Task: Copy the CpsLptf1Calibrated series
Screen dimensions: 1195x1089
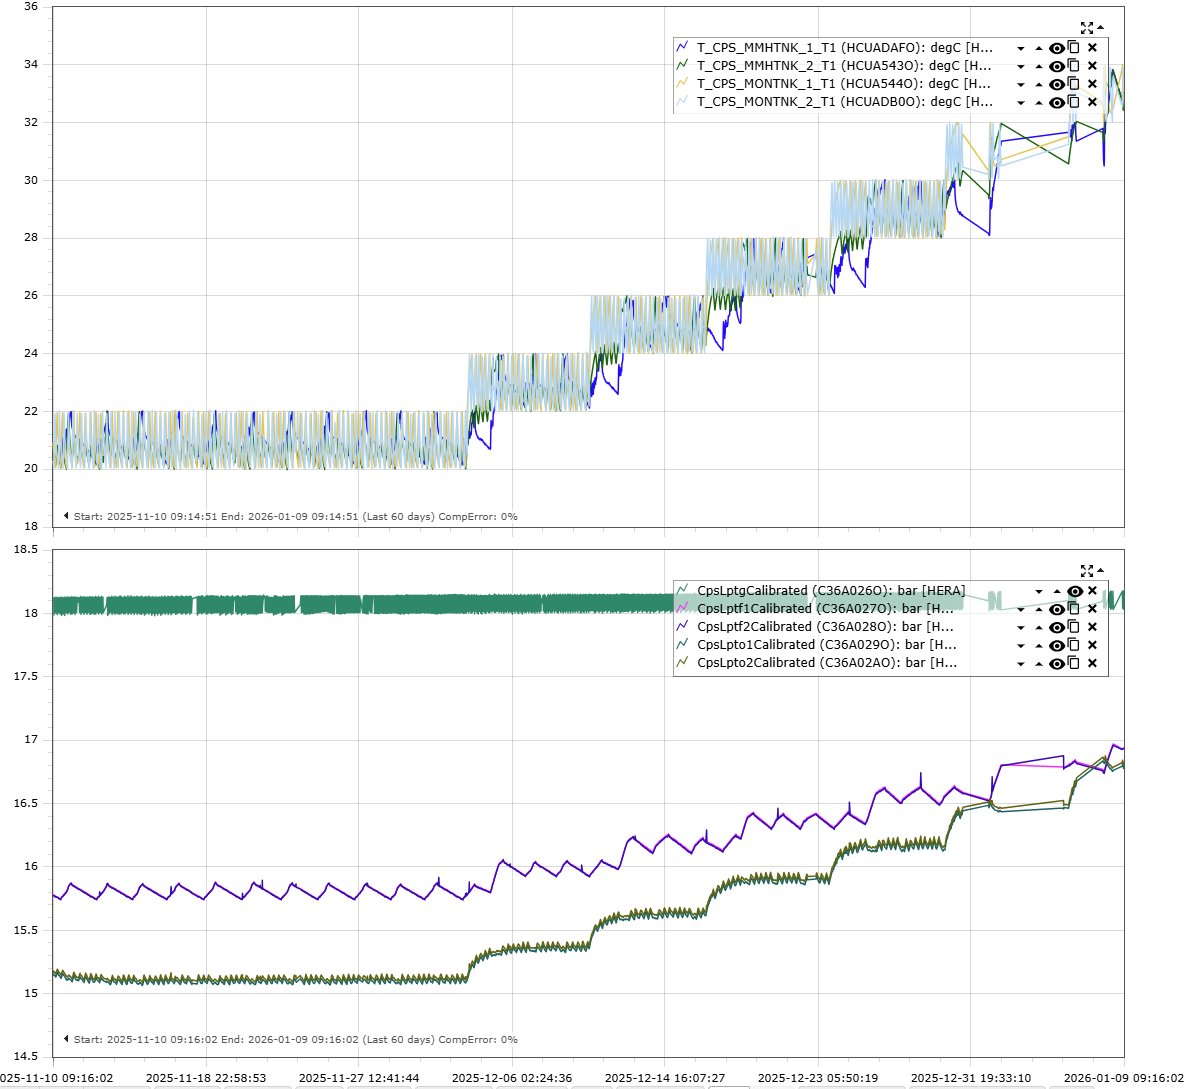Action: pos(1074,608)
